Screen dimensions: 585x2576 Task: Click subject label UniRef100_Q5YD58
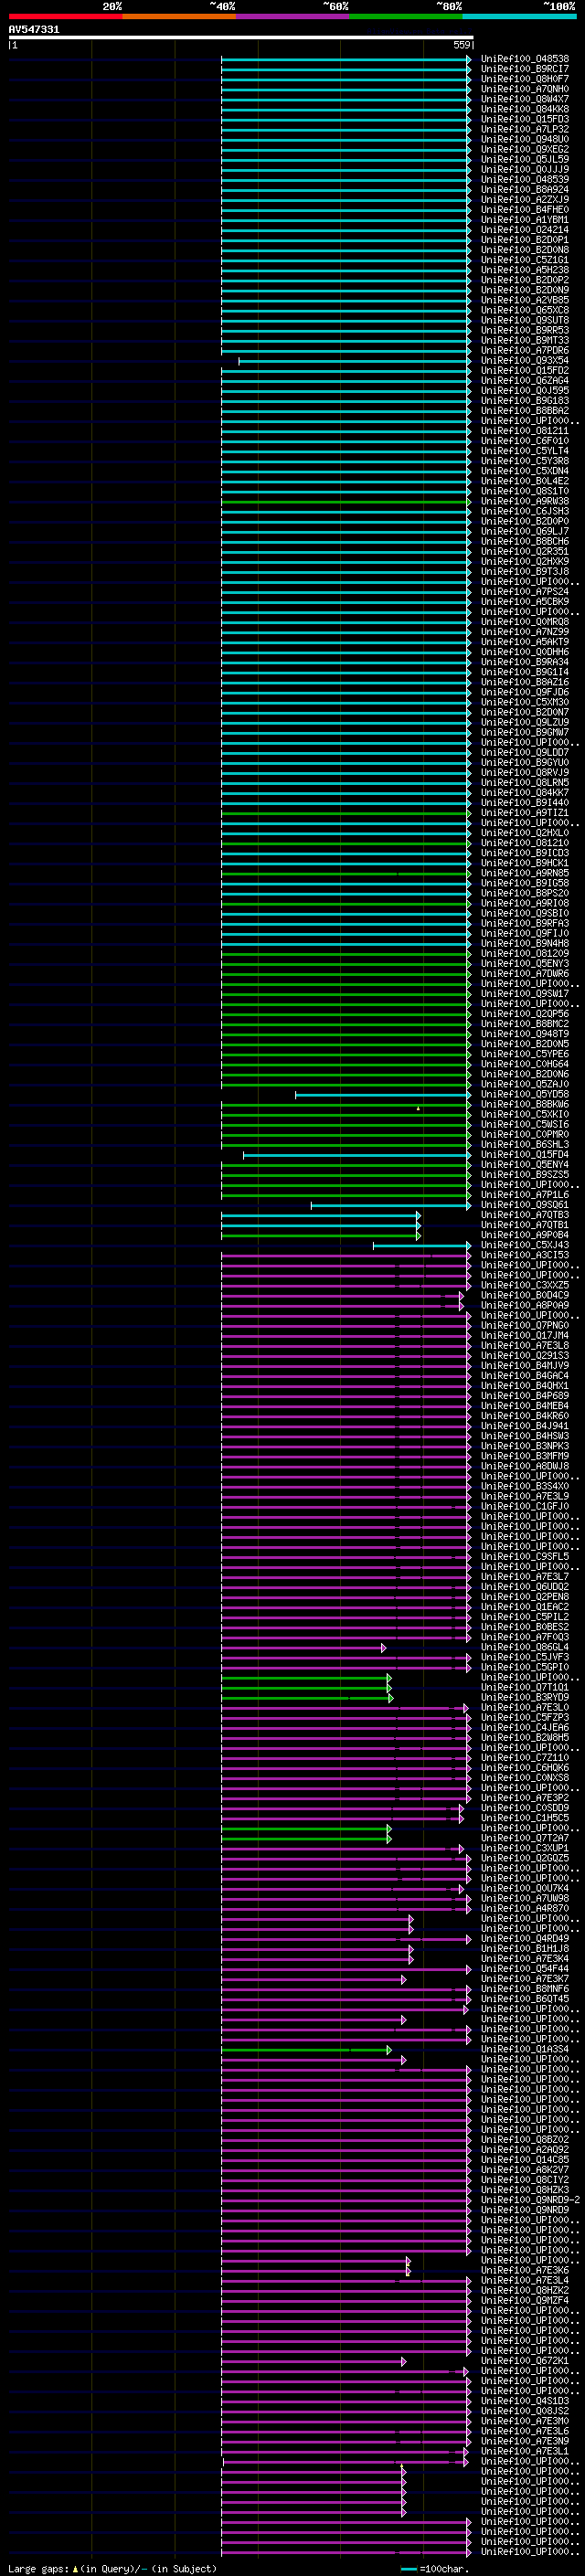click(x=525, y=1094)
